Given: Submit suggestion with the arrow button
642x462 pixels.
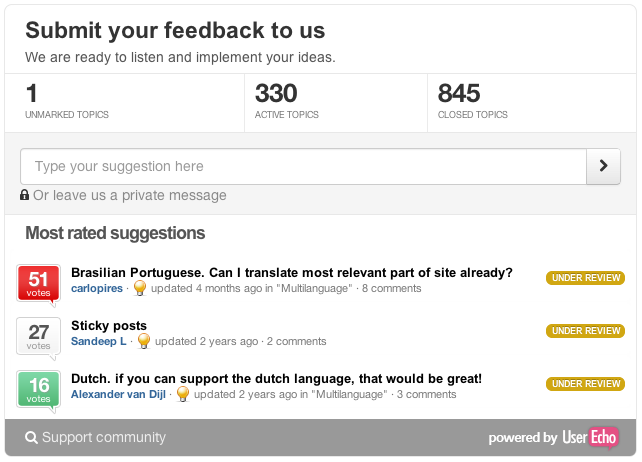Looking at the screenshot, I should 604,166.
